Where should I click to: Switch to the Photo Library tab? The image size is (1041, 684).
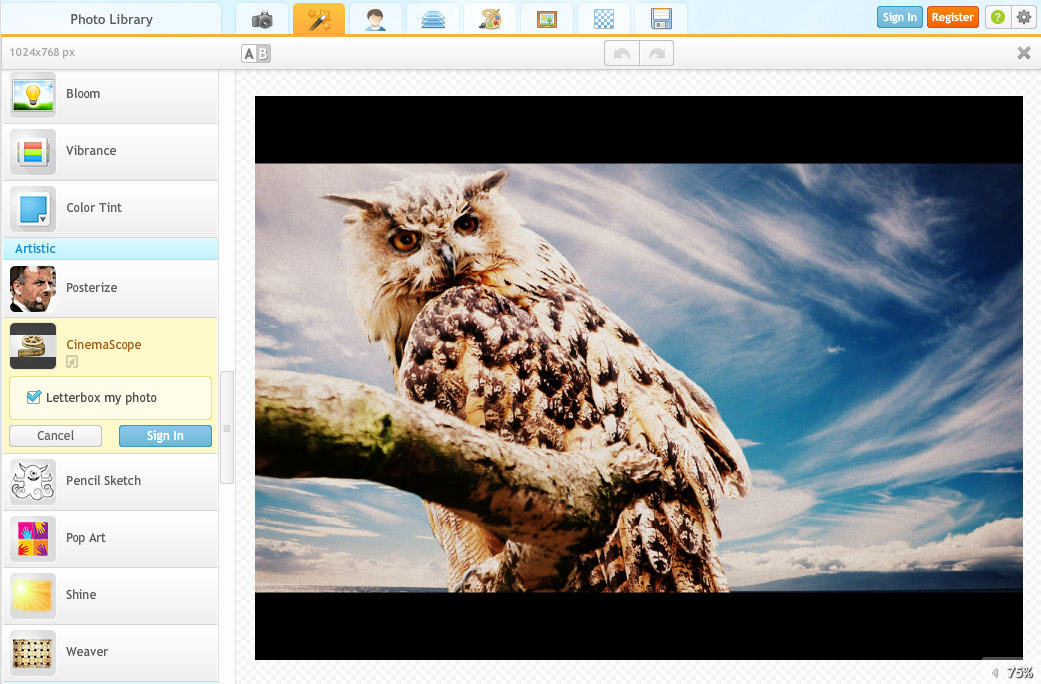point(111,19)
